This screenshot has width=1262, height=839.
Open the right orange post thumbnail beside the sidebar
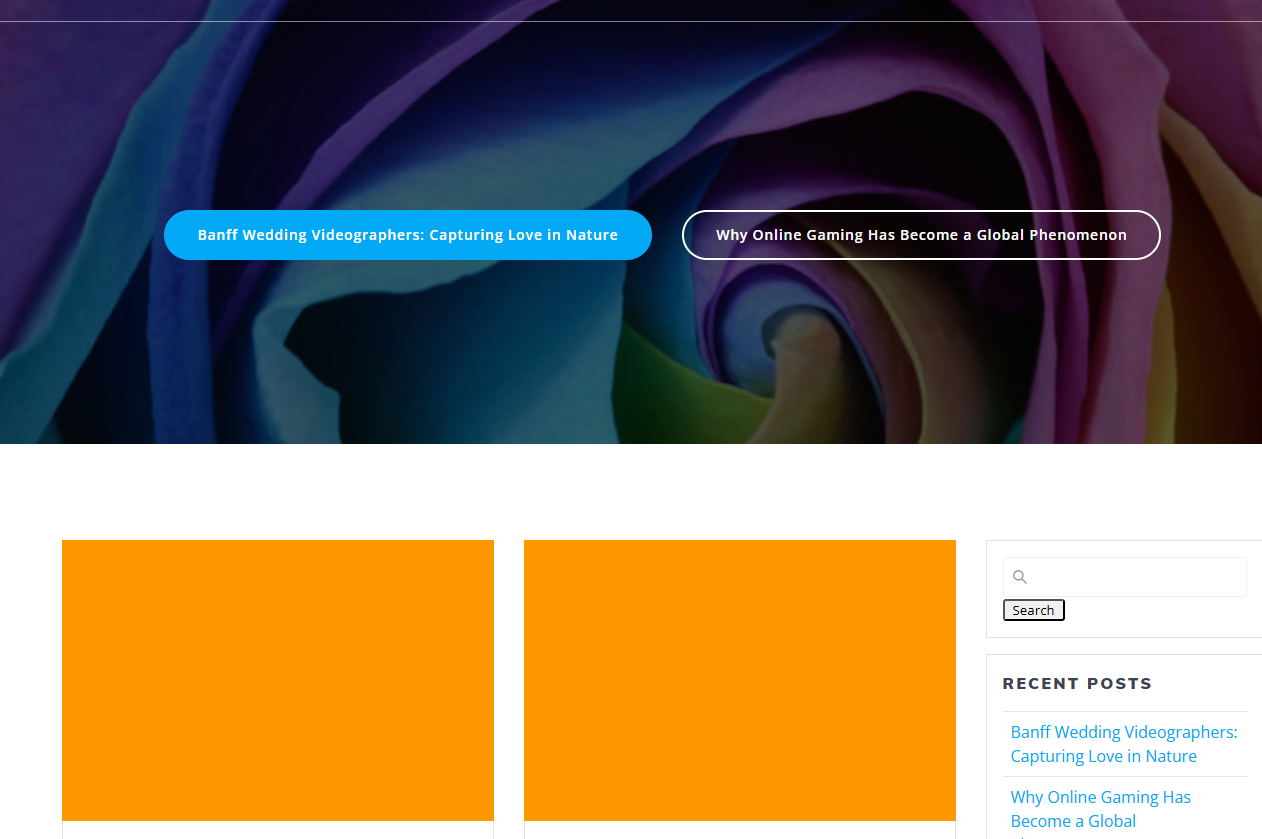[x=740, y=680]
